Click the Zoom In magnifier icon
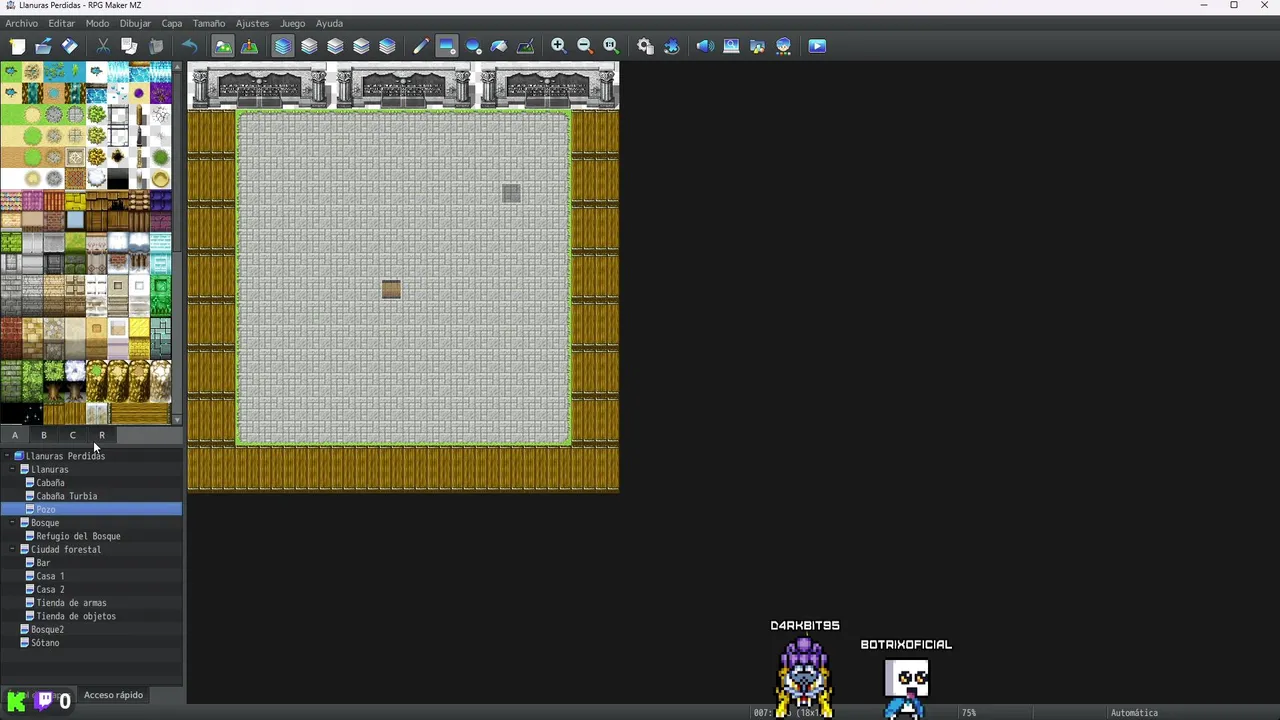The width and height of the screenshot is (1280, 720). 559,46
